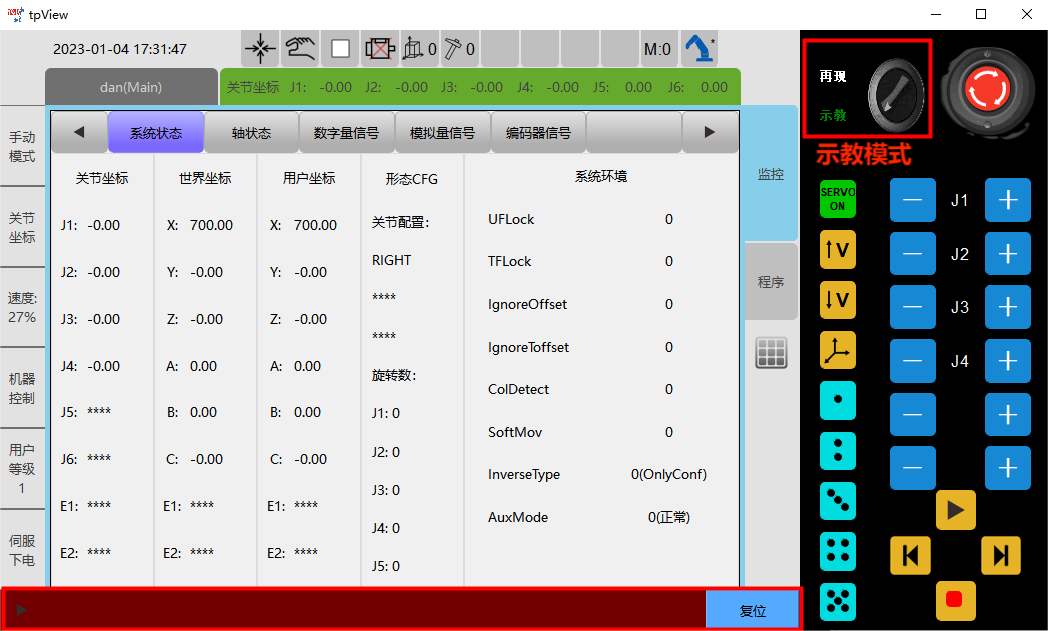
Task: Open the grid keypad panel icon
Action: [771, 351]
